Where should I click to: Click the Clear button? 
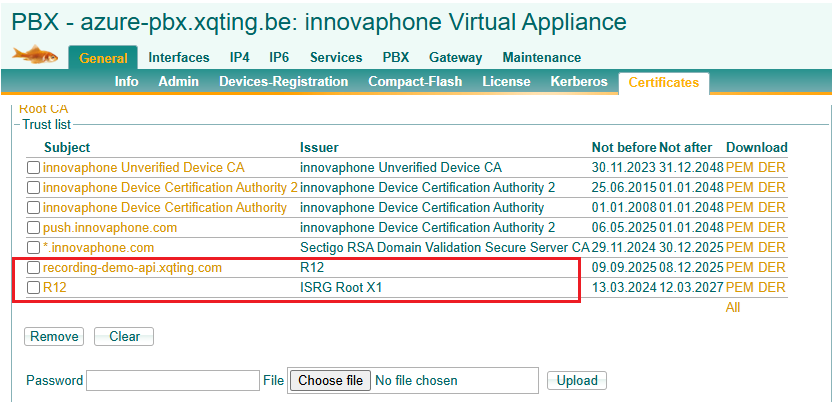(124, 337)
